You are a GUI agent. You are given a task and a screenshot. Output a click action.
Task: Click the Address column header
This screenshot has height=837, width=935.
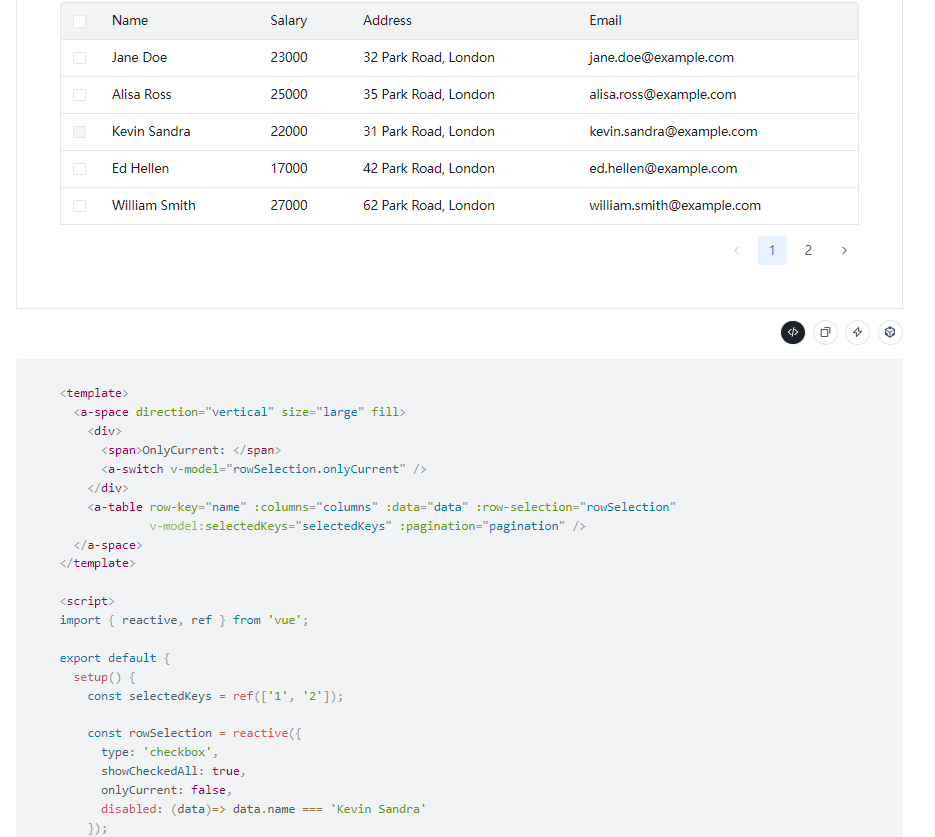387,20
